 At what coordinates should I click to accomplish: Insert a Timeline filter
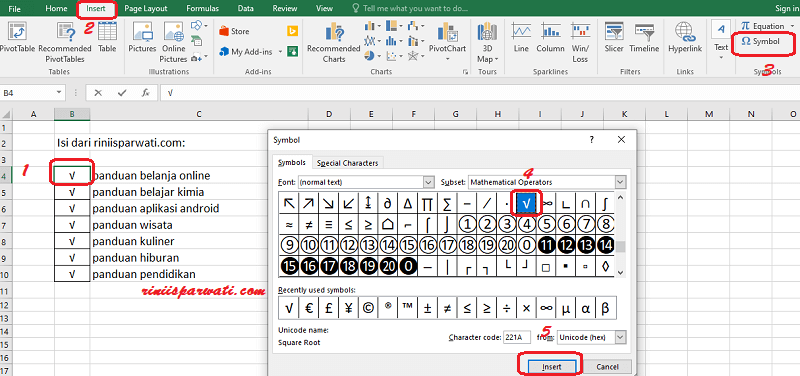[x=644, y=38]
